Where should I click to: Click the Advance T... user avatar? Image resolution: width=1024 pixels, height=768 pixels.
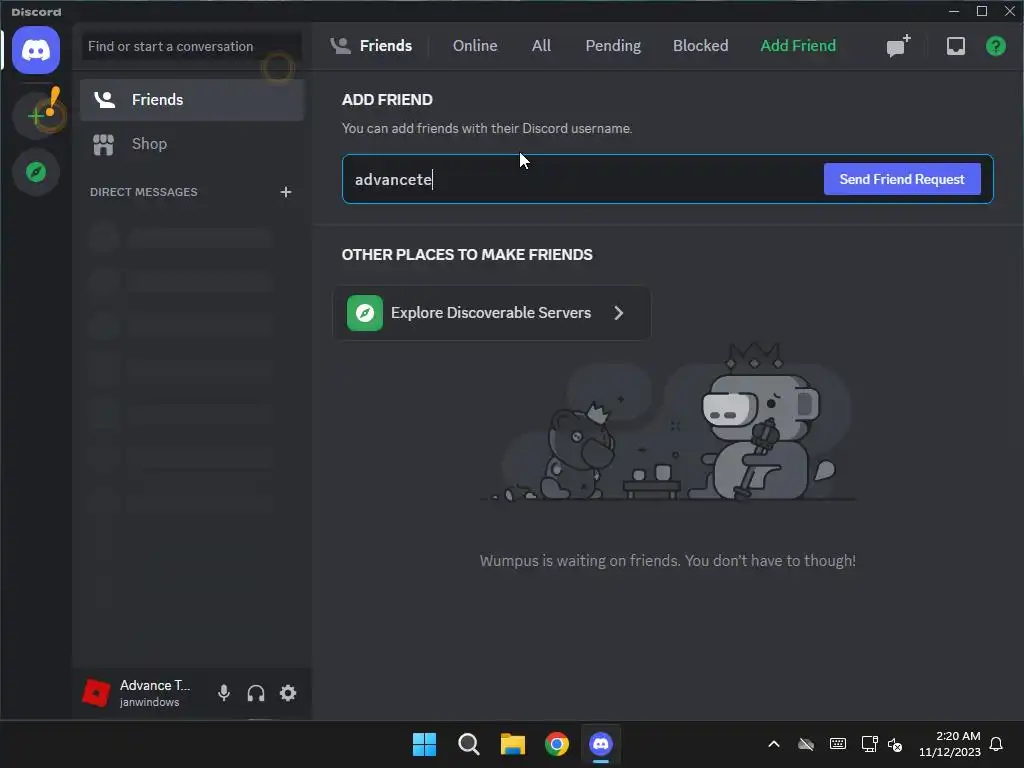[96, 693]
